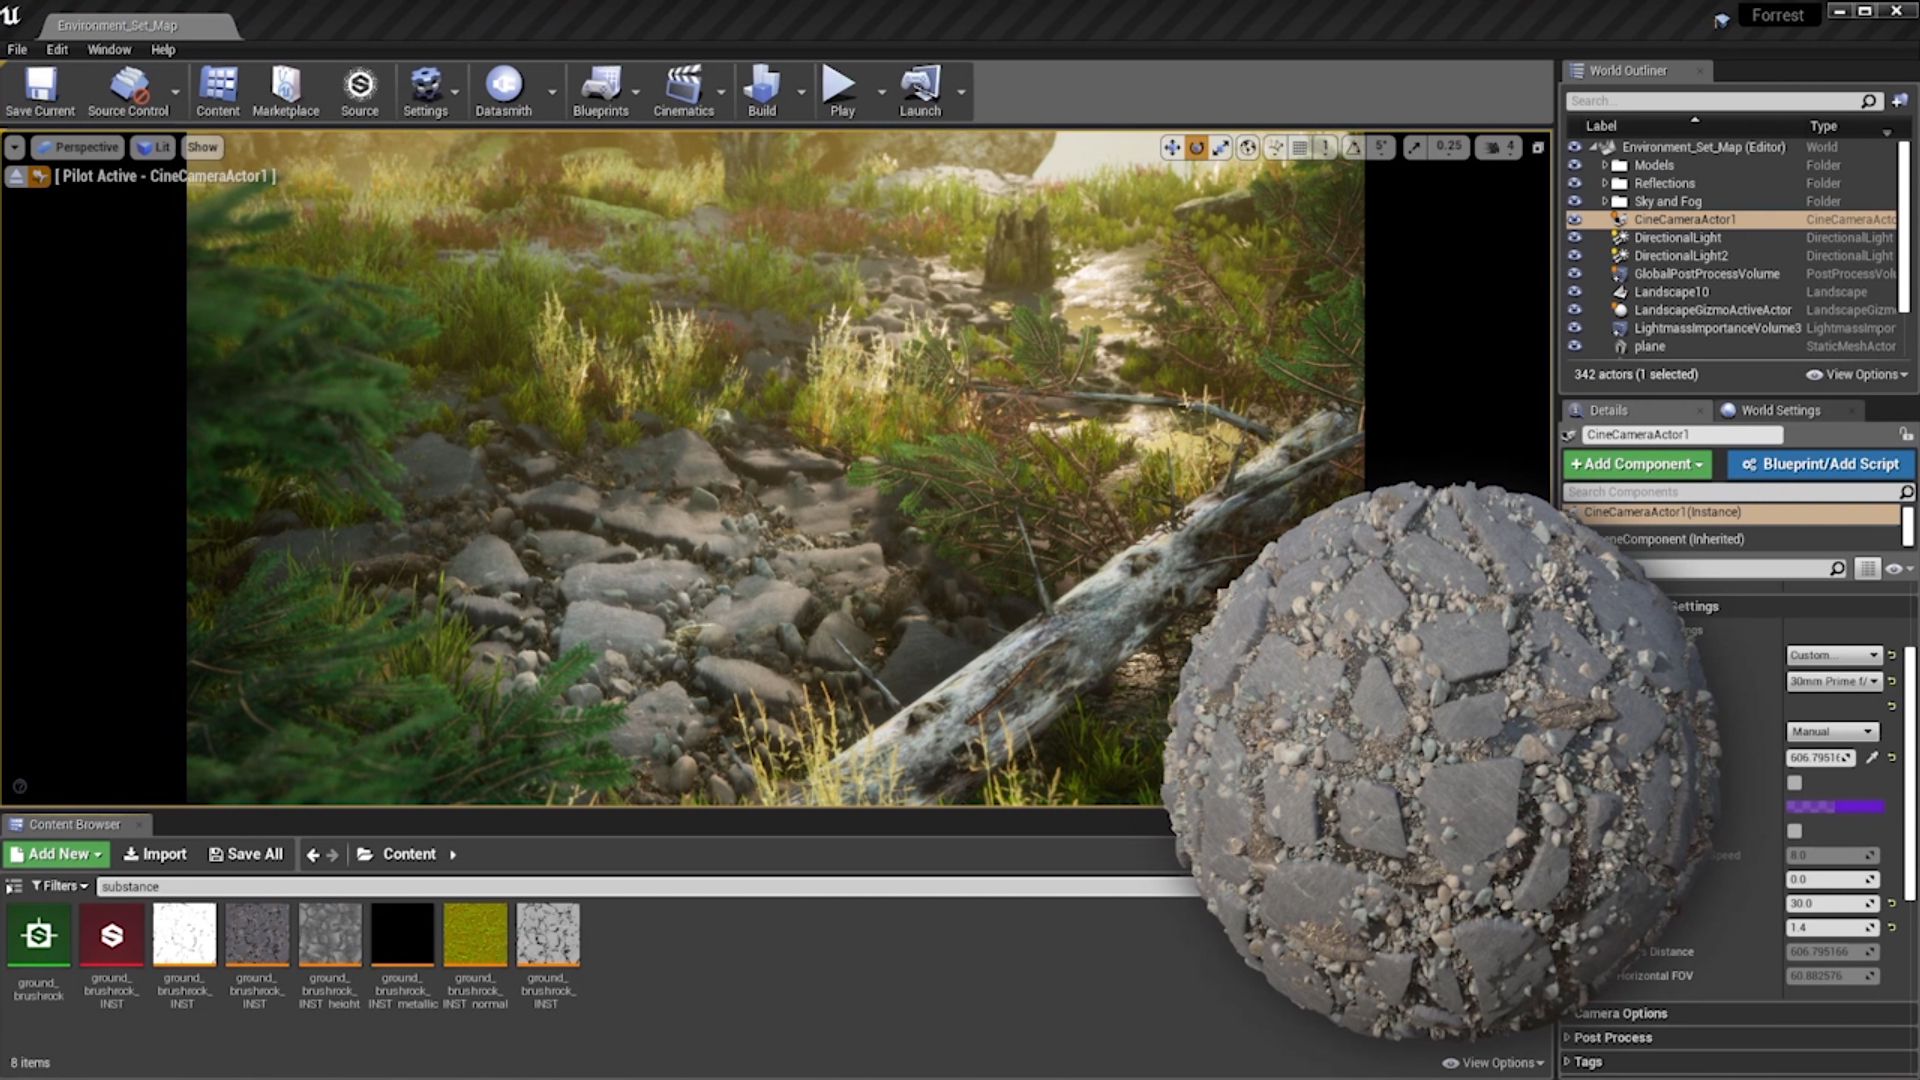The height and width of the screenshot is (1080, 1920).
Task: Toggle visibility of Landscape10 actor
Action: click(x=1574, y=292)
